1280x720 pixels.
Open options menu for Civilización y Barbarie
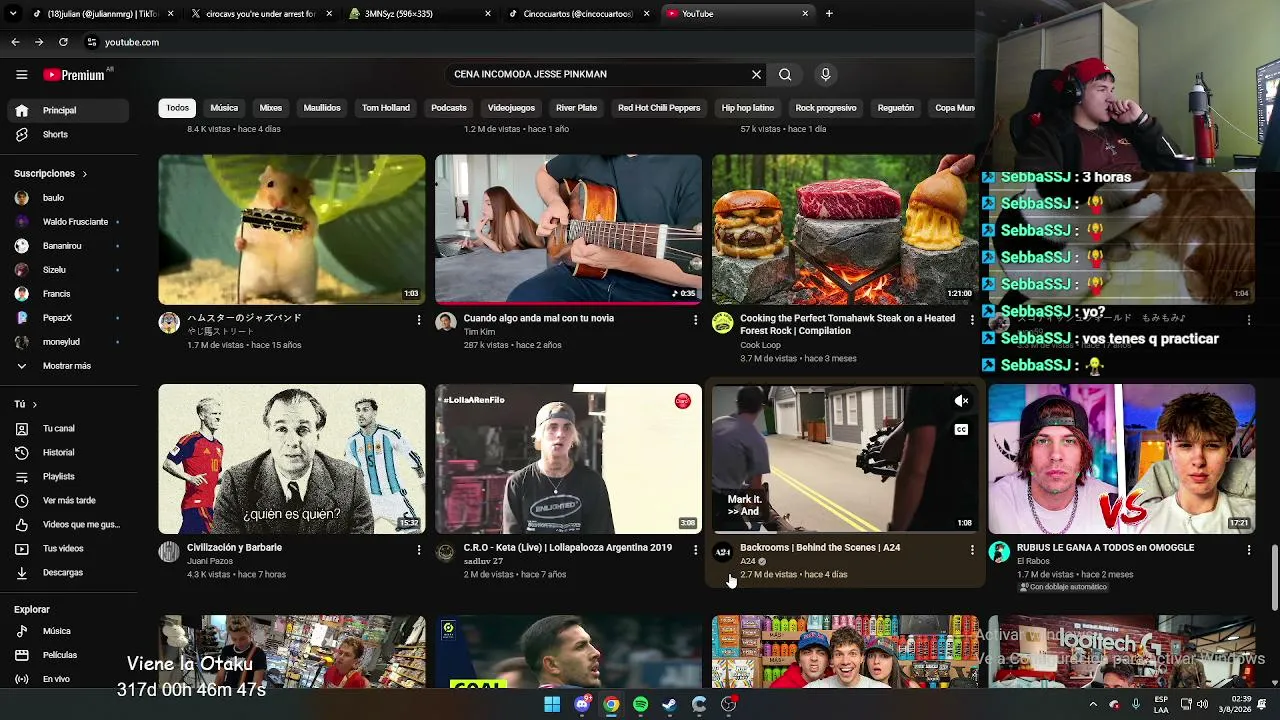tap(419, 549)
